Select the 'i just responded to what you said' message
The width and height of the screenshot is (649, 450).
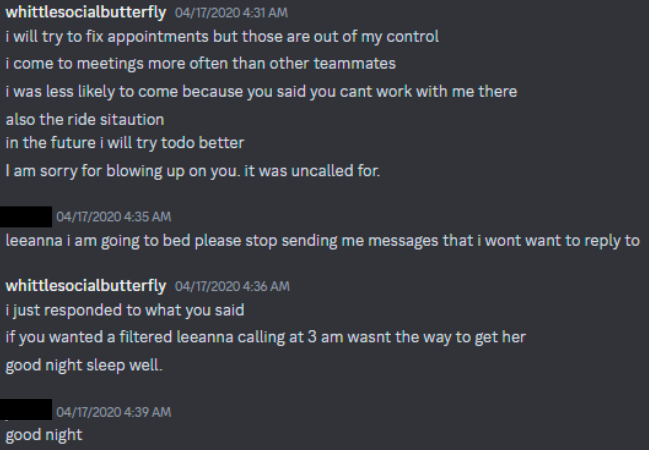[125, 310]
